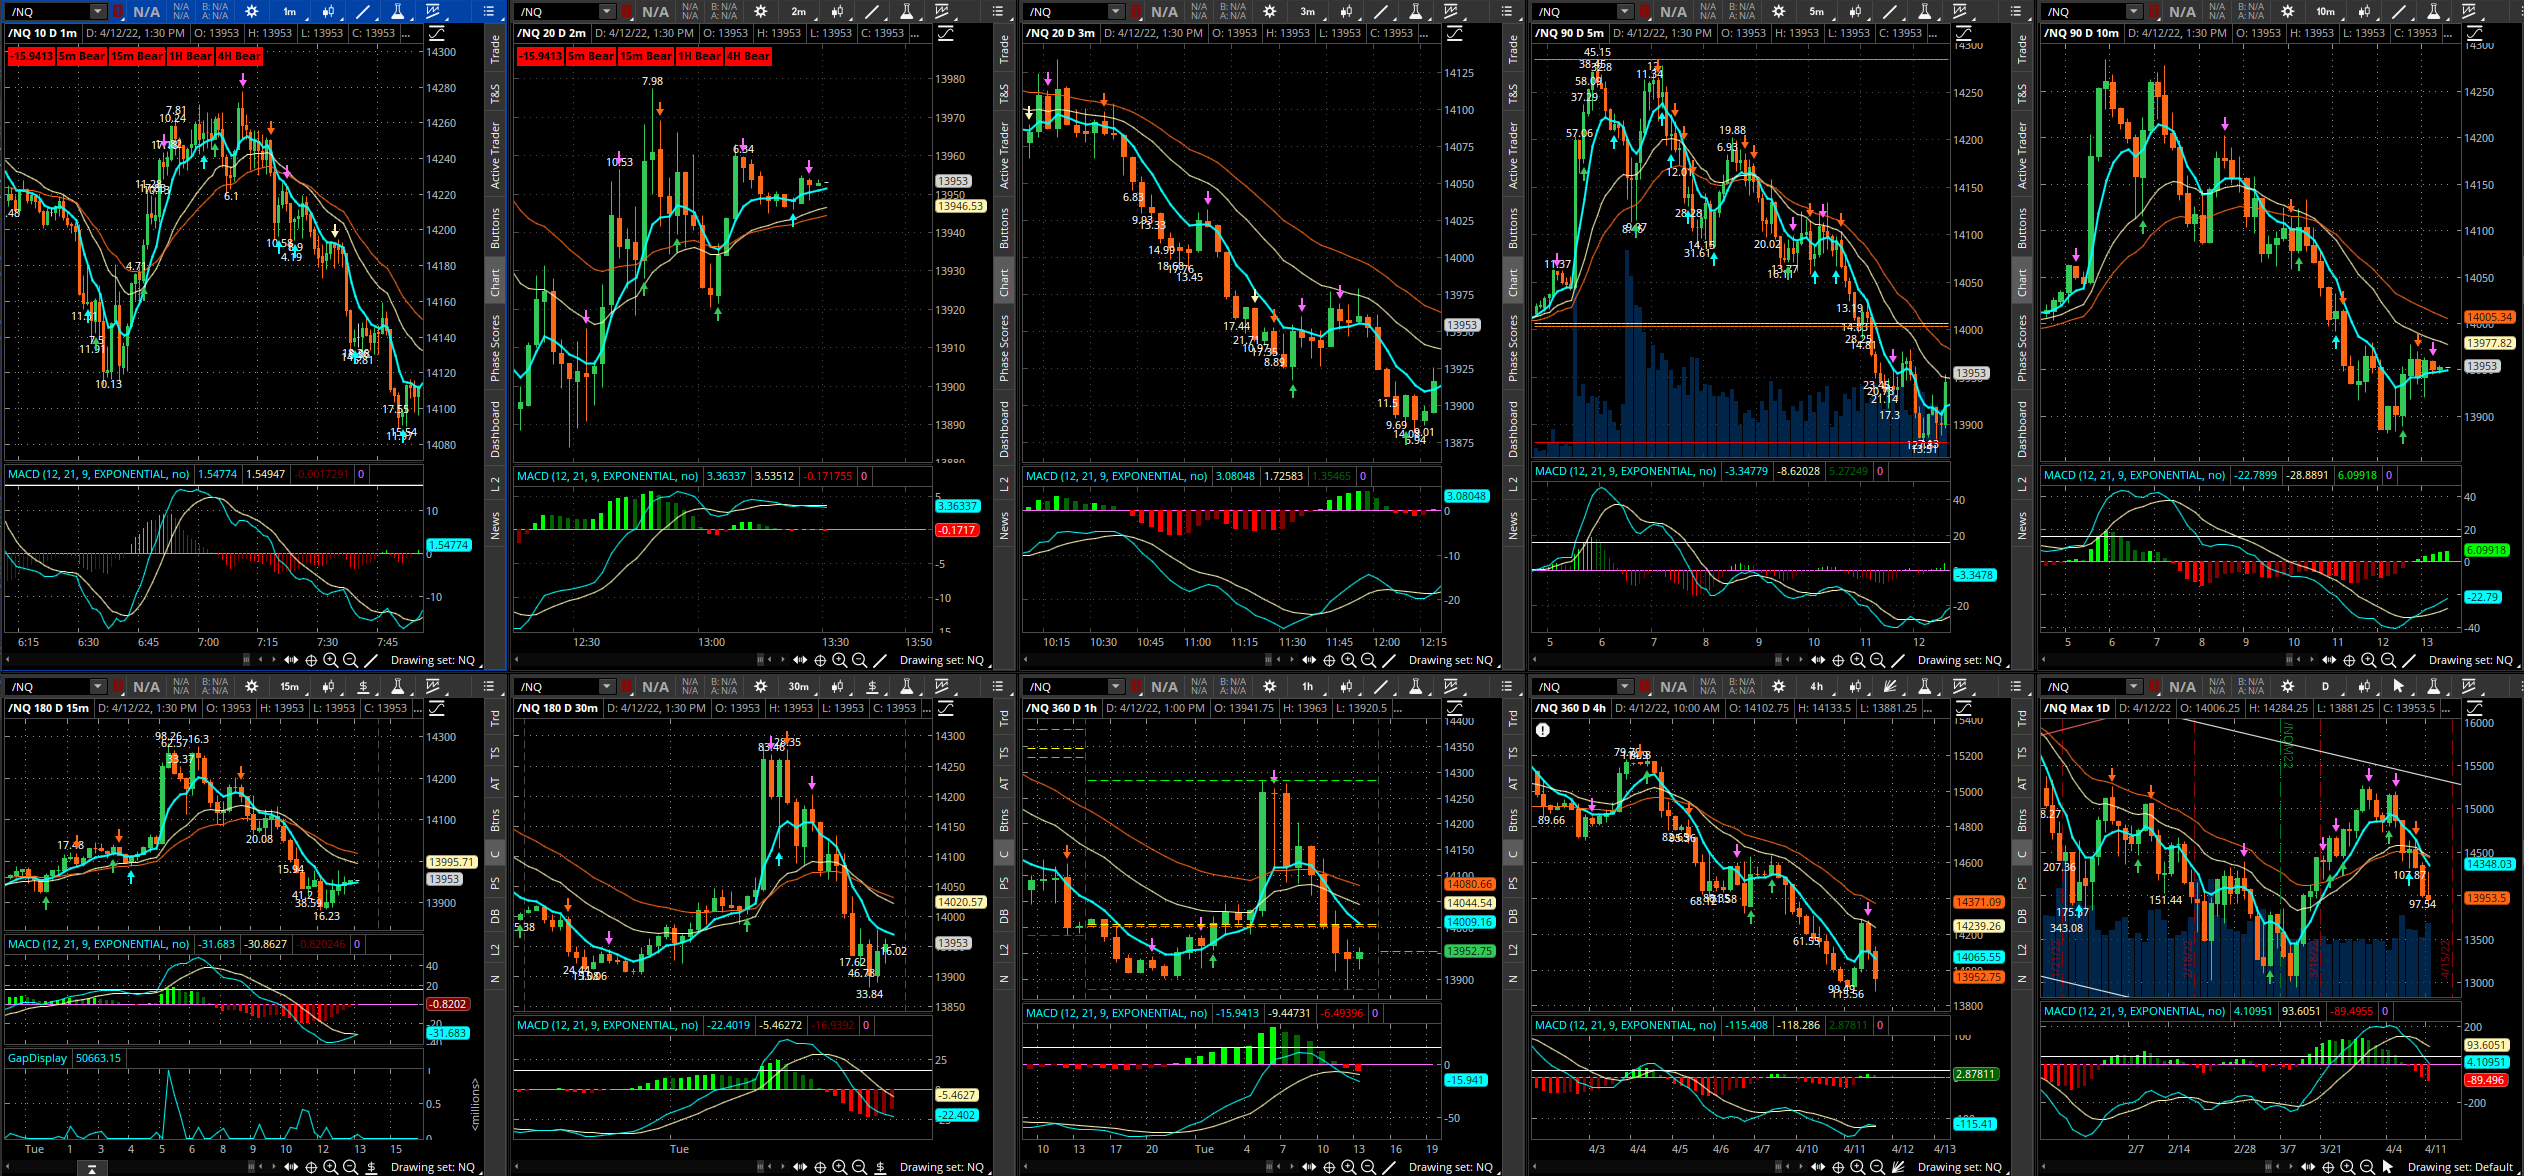Viewport: 2524px width, 1176px height.
Task: Select drawing line tool below 2m chart
Action: tap(880, 660)
